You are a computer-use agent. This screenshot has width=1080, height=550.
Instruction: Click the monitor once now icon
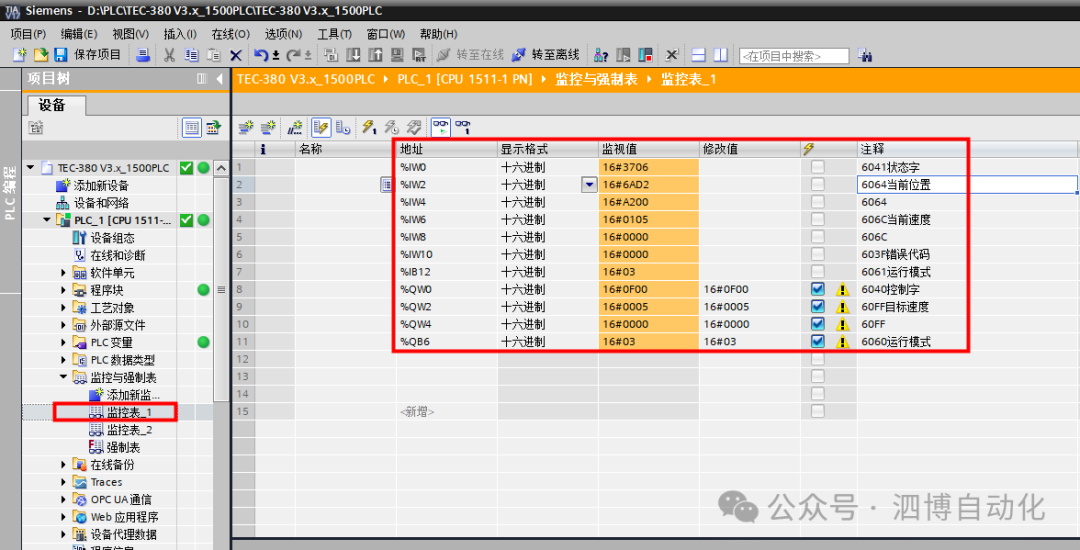point(463,127)
